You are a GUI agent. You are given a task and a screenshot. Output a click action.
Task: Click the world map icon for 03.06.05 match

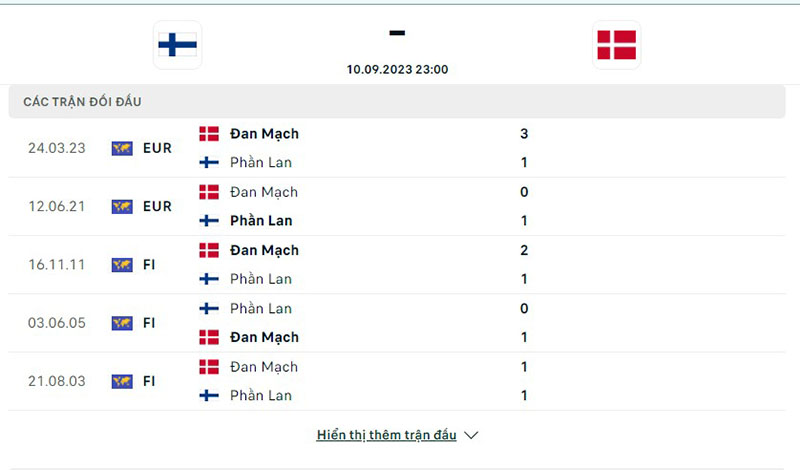pyautogui.click(x=122, y=323)
